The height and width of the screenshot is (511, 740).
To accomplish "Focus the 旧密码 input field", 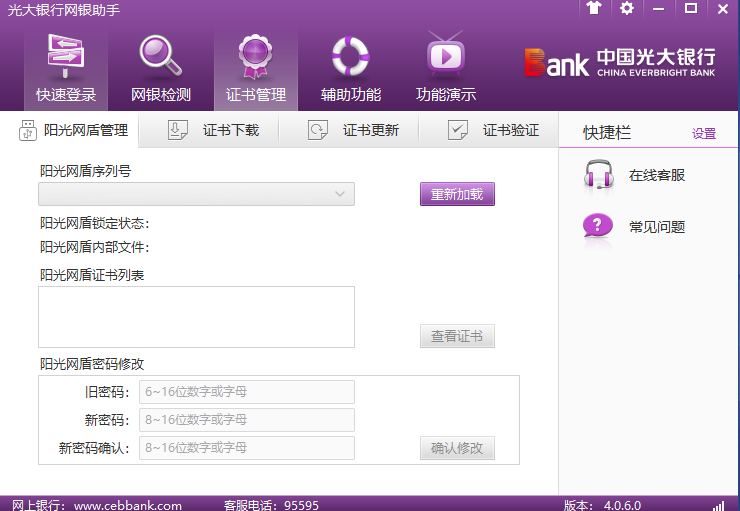I will pyautogui.click(x=247, y=392).
